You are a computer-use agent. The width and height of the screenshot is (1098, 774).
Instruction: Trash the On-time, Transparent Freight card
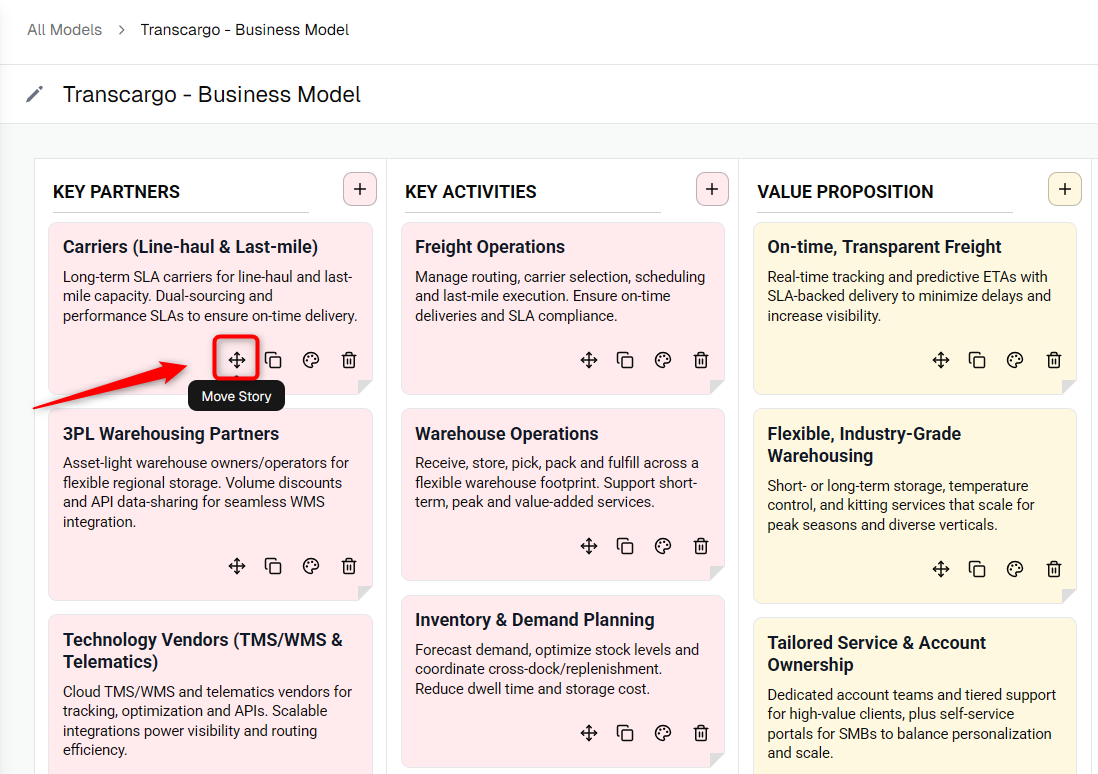pyautogui.click(x=1054, y=360)
